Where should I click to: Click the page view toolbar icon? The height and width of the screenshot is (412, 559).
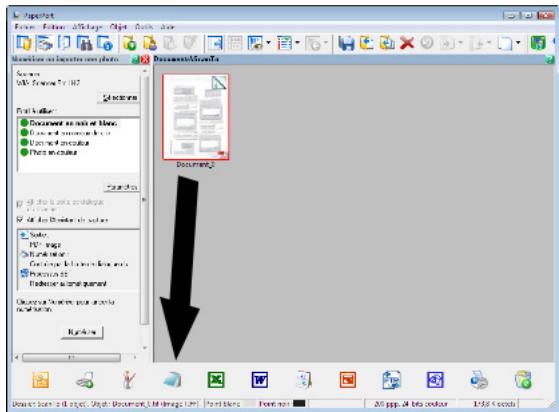tap(65, 43)
